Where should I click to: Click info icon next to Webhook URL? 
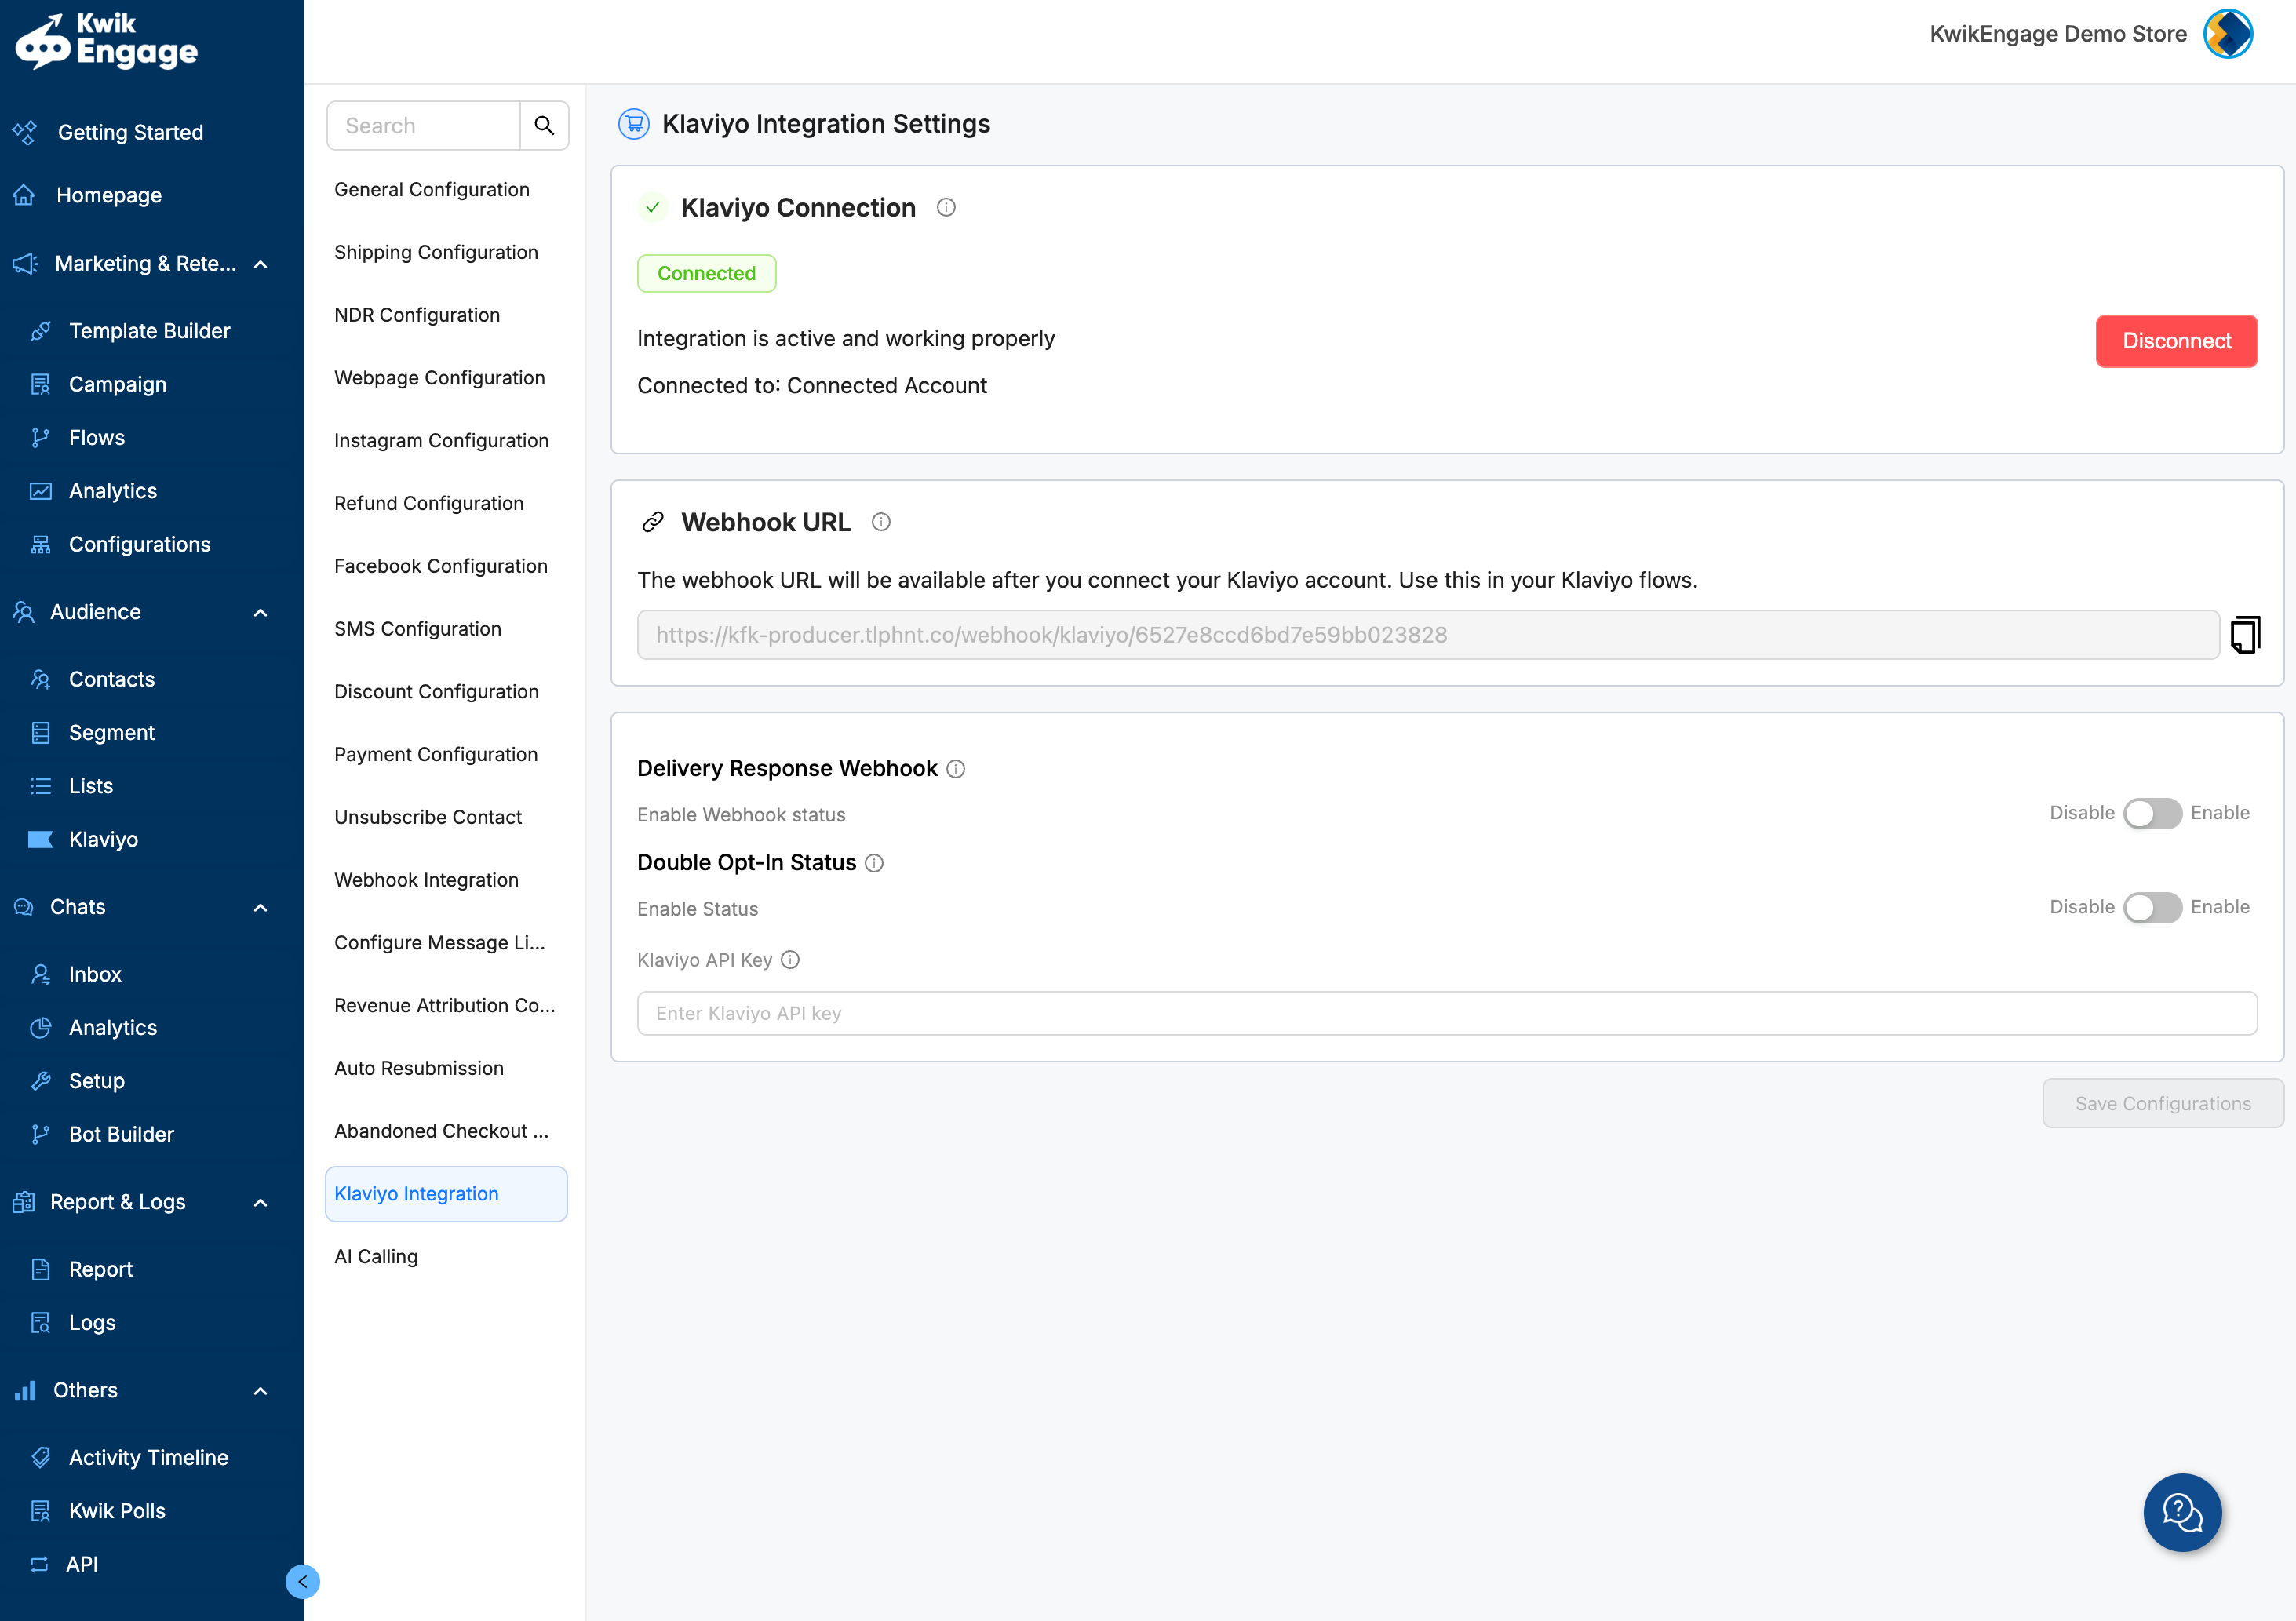(x=881, y=522)
